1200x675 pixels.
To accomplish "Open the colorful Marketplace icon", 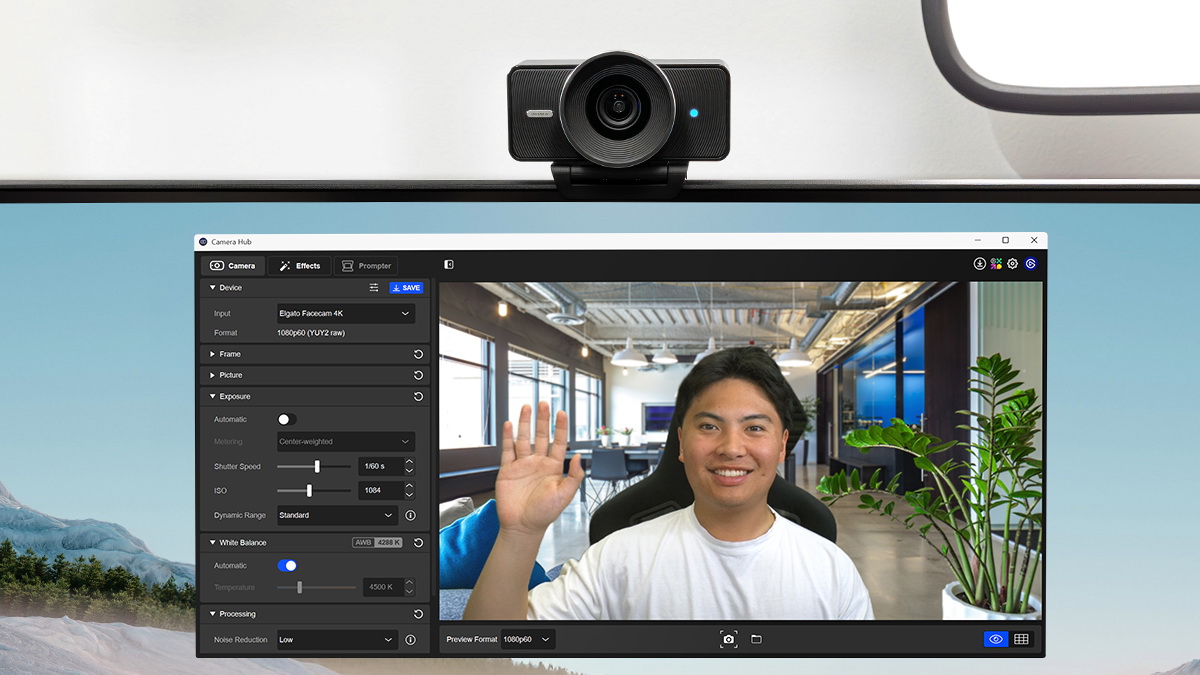I will pos(996,264).
